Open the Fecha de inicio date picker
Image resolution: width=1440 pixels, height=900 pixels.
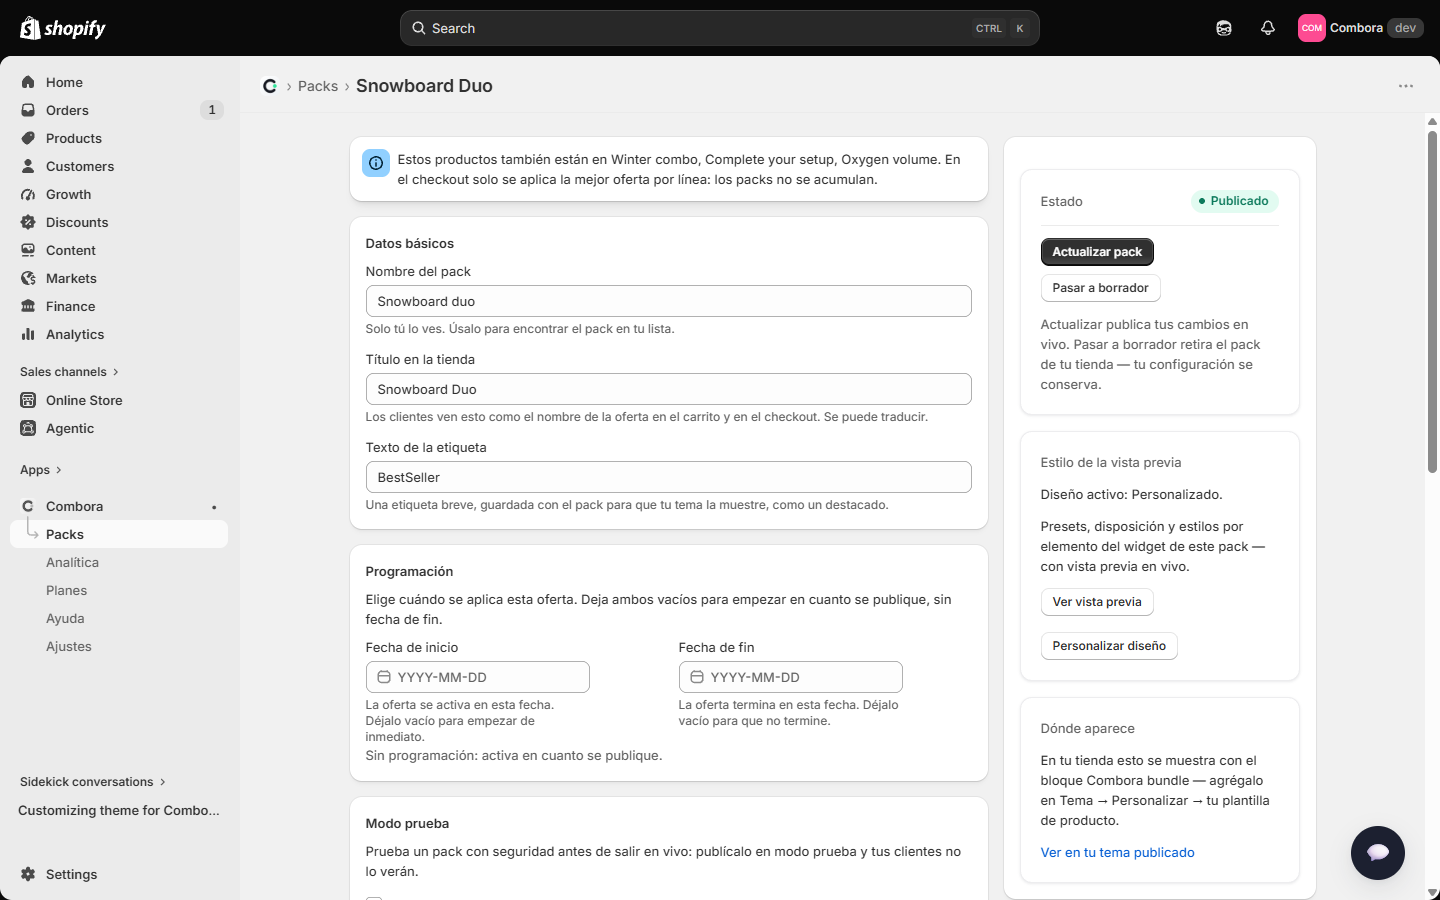478,677
